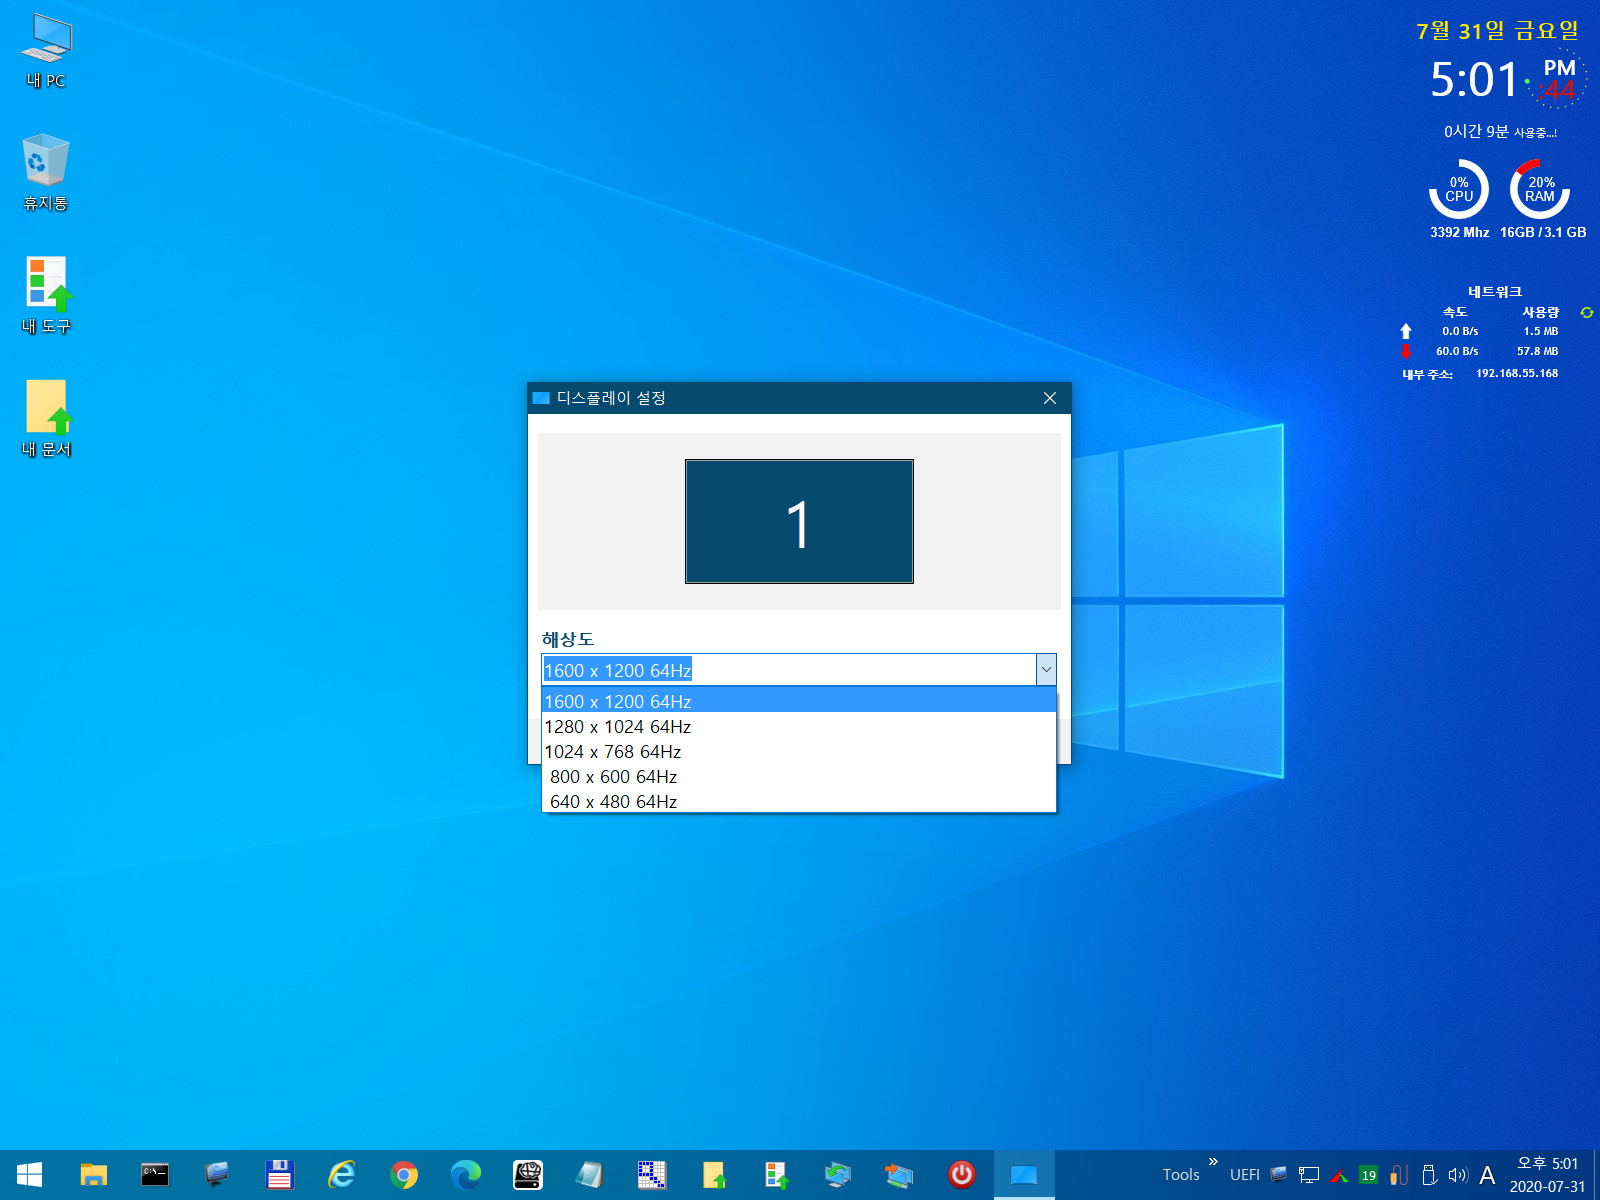The width and height of the screenshot is (1600, 1200).
Task: Open the blue Q grid taskbar icon
Action: tap(652, 1174)
